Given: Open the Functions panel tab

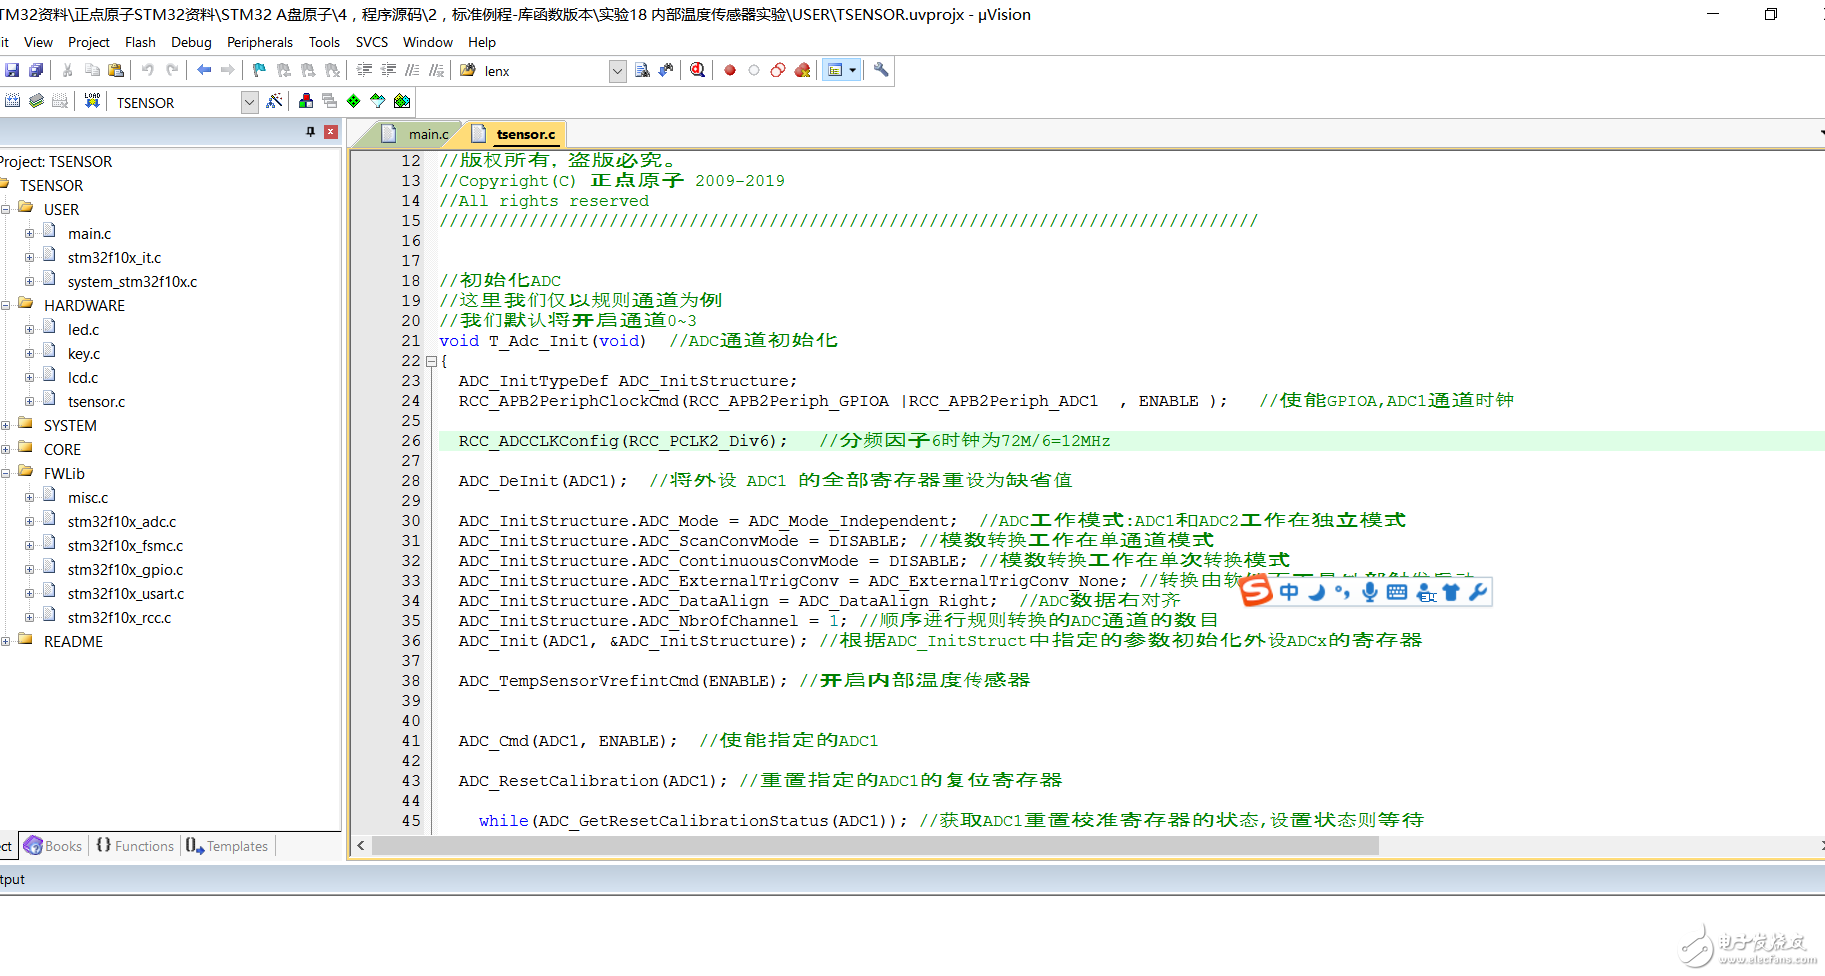Looking at the screenshot, I should [x=135, y=846].
